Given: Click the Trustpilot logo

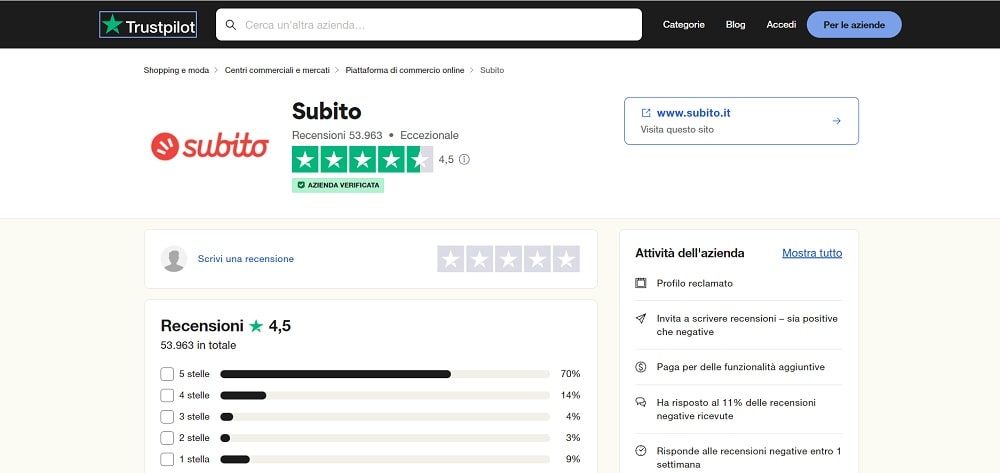Looking at the screenshot, I should point(148,25).
